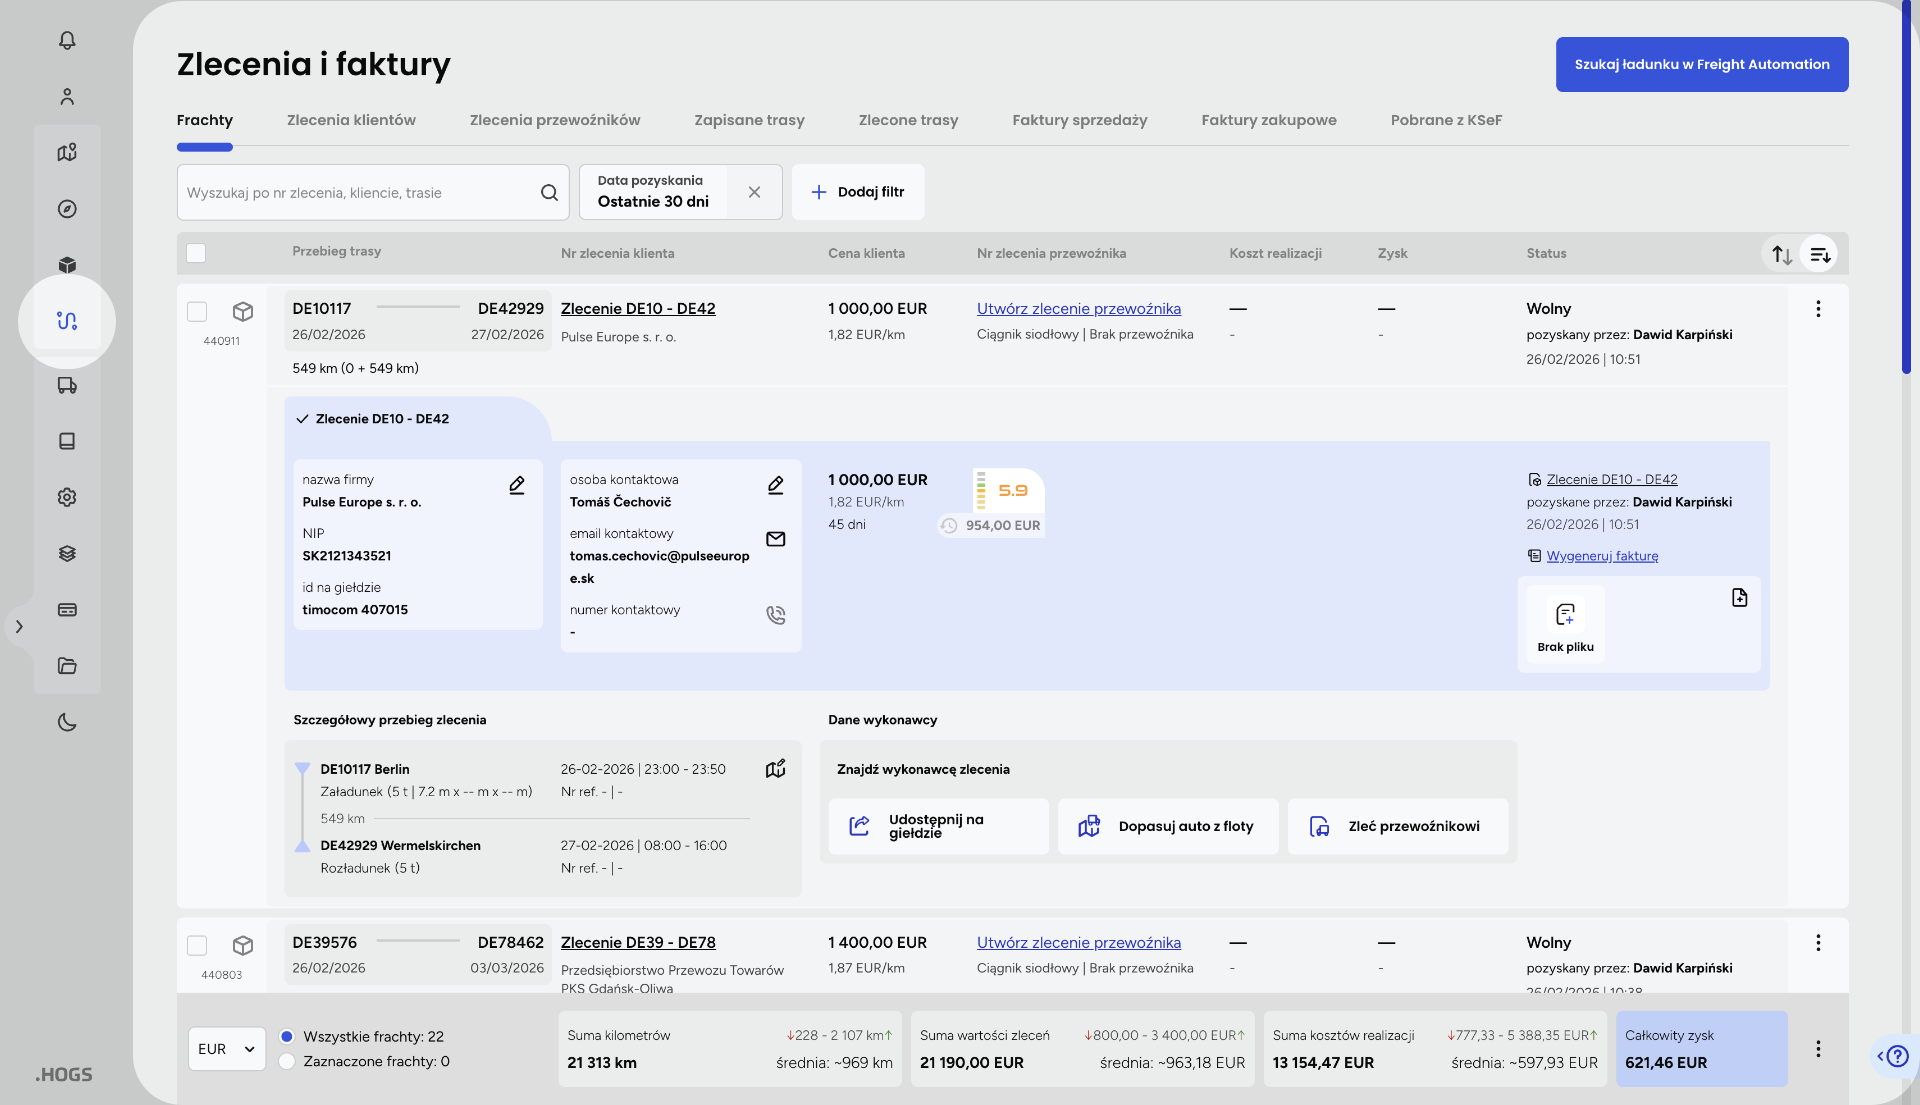Open the Zlecenia przewoźników tab

[x=554, y=120]
